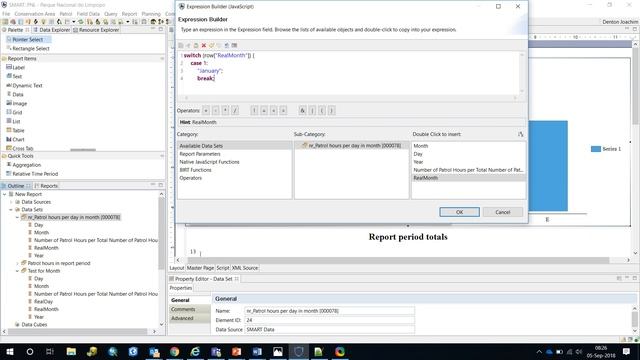Collapse the New Report tree node
The image size is (640, 360).
(x=4, y=194)
